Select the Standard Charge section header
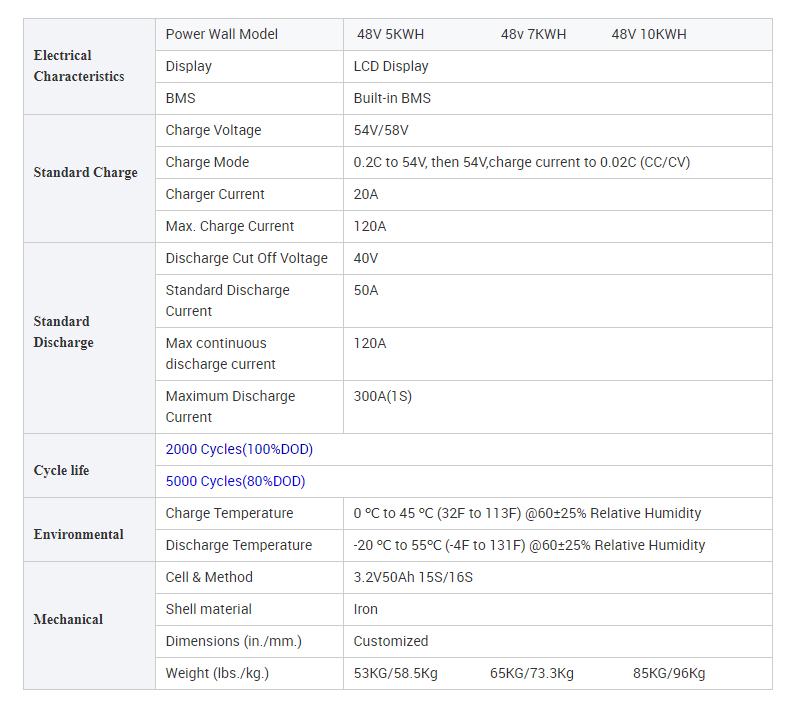 (x=85, y=172)
